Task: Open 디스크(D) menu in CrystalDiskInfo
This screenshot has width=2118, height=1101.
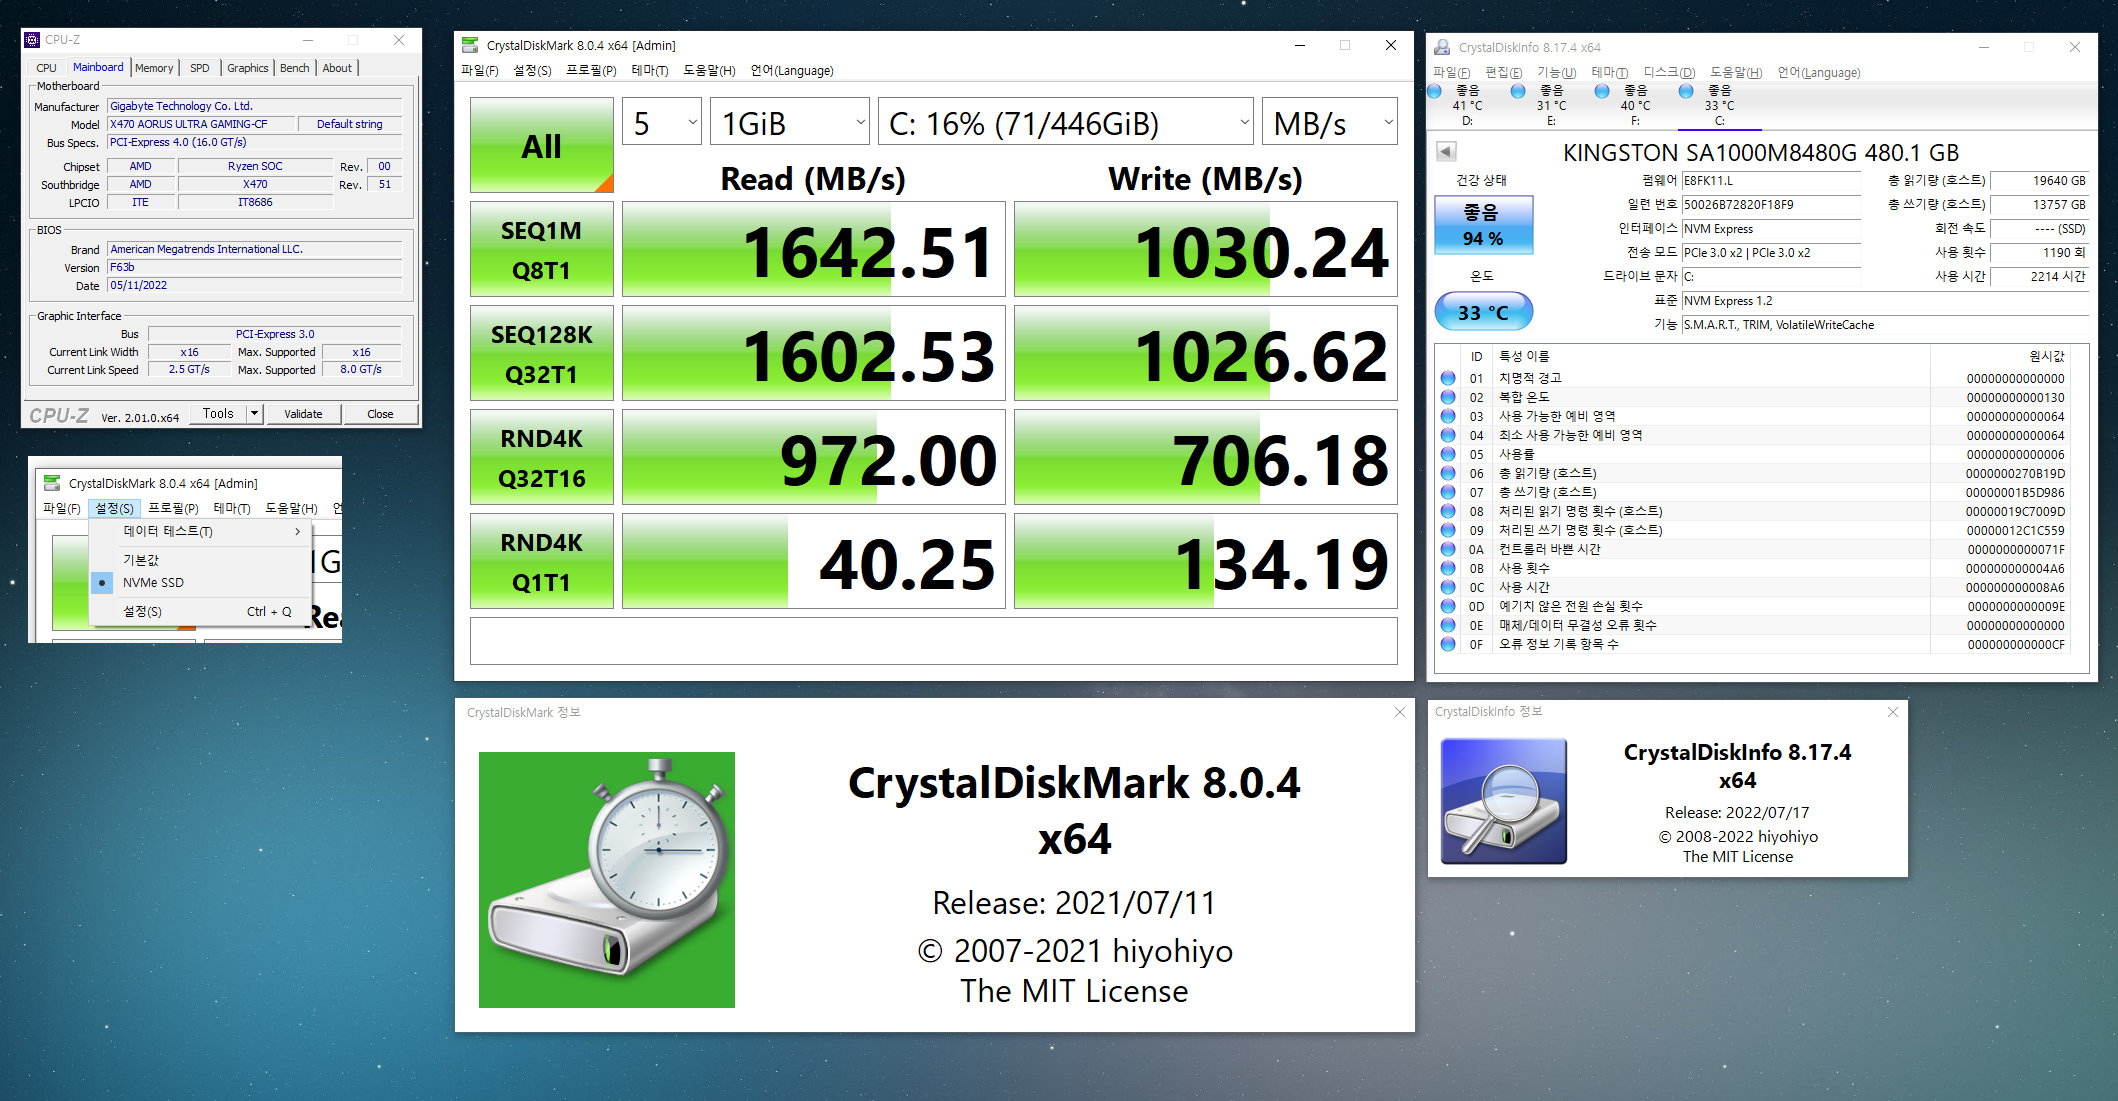Action: [x=1670, y=72]
